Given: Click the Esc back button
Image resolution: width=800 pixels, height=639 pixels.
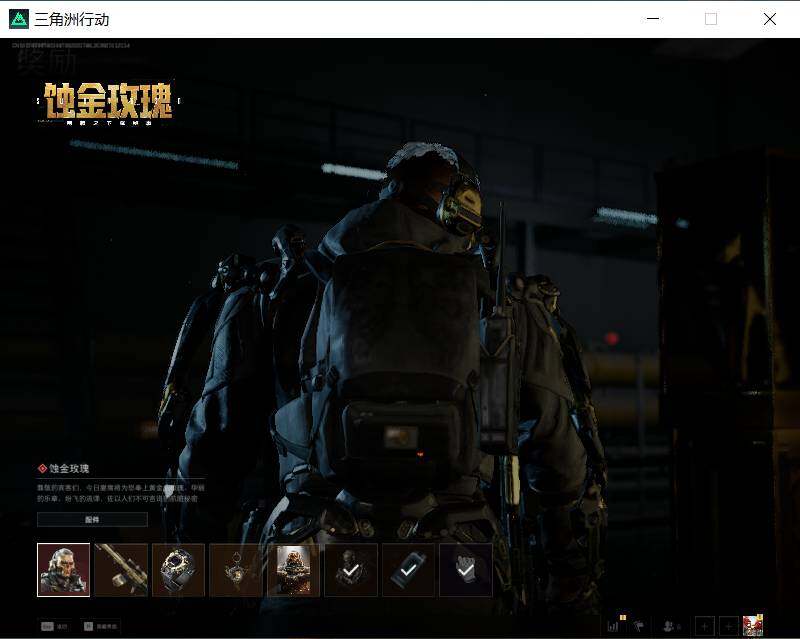Looking at the screenshot, I should [55, 626].
